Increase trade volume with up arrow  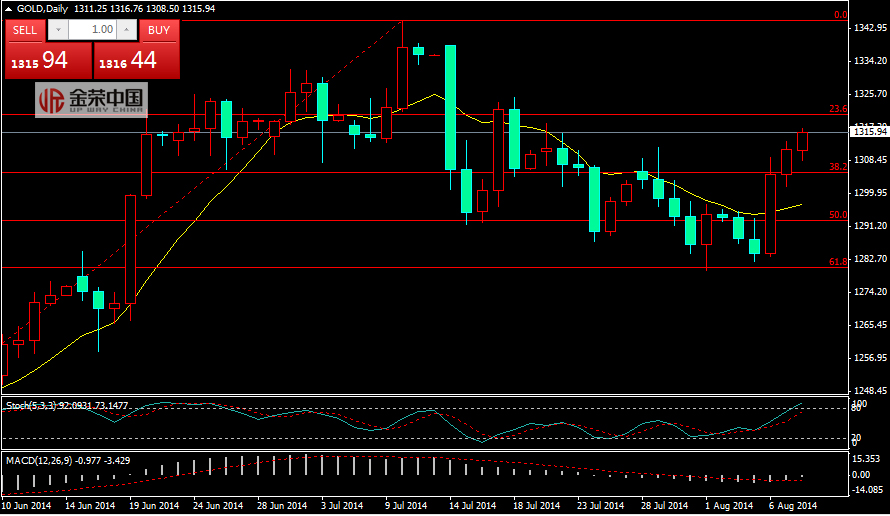[128, 30]
